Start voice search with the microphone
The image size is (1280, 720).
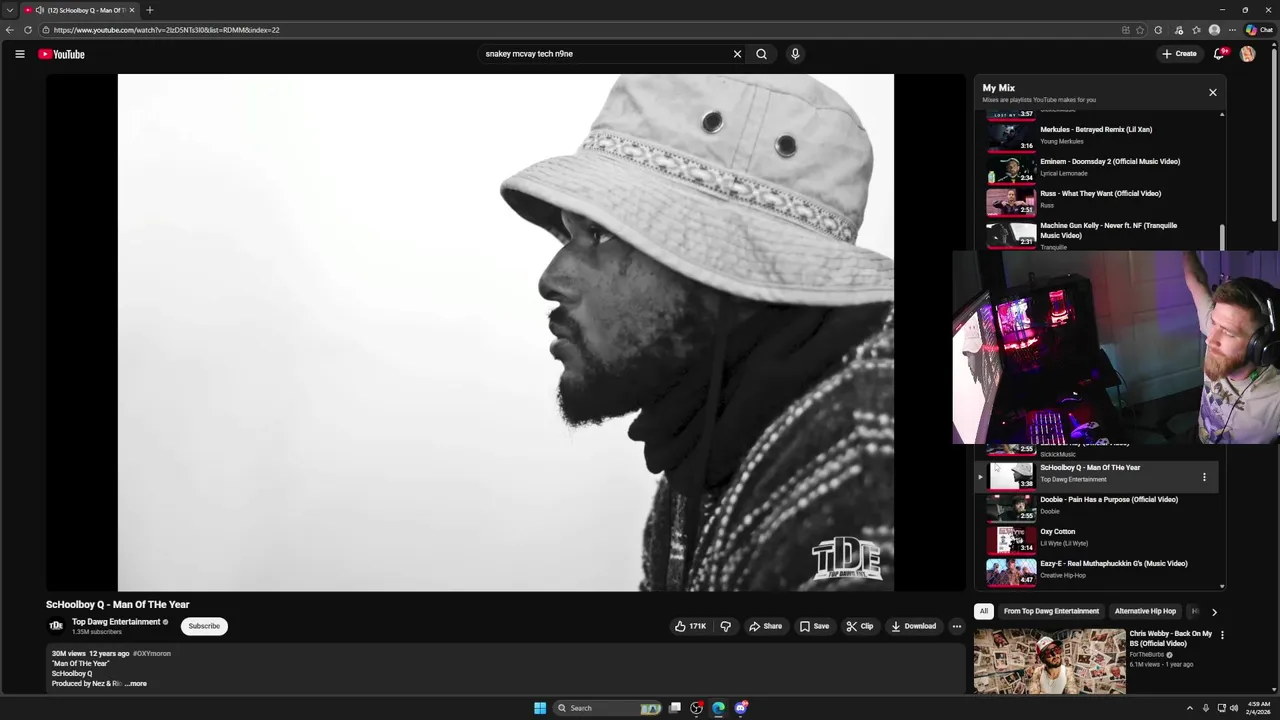tap(795, 54)
